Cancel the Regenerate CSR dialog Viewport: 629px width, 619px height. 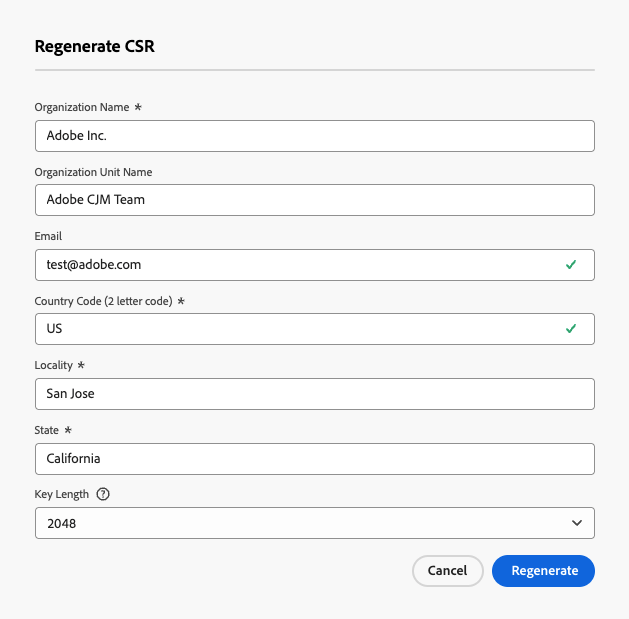tap(447, 571)
